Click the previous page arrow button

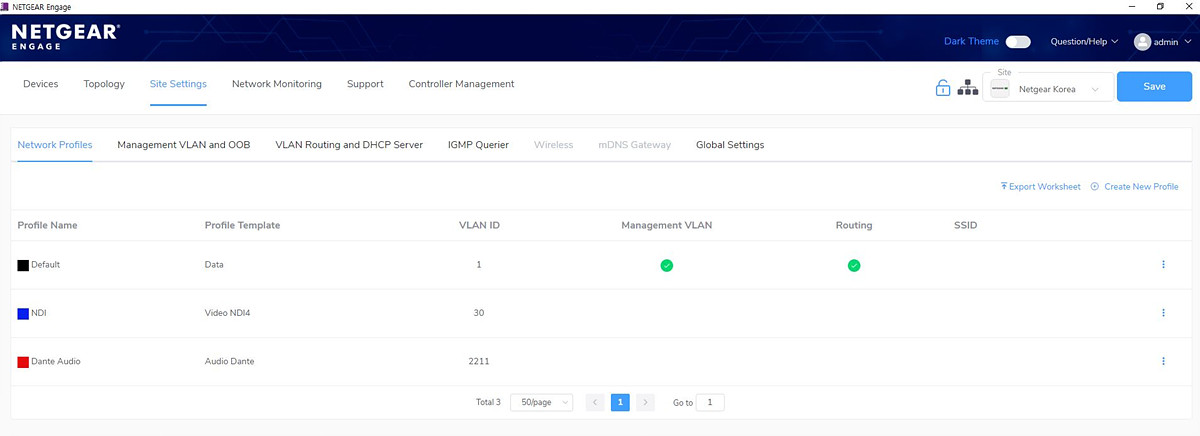[x=595, y=402]
